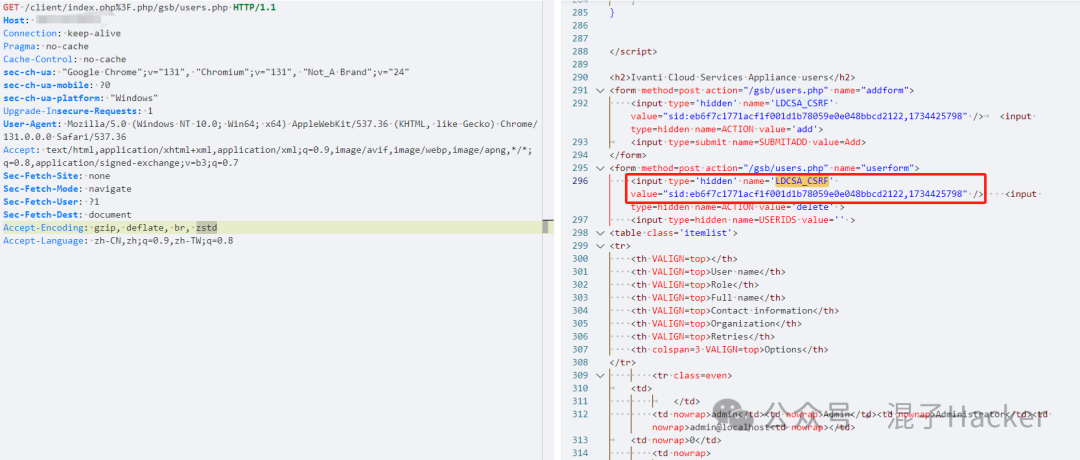Click the Full name table header line
1080x460 pixels.
pyautogui.click(x=709, y=297)
